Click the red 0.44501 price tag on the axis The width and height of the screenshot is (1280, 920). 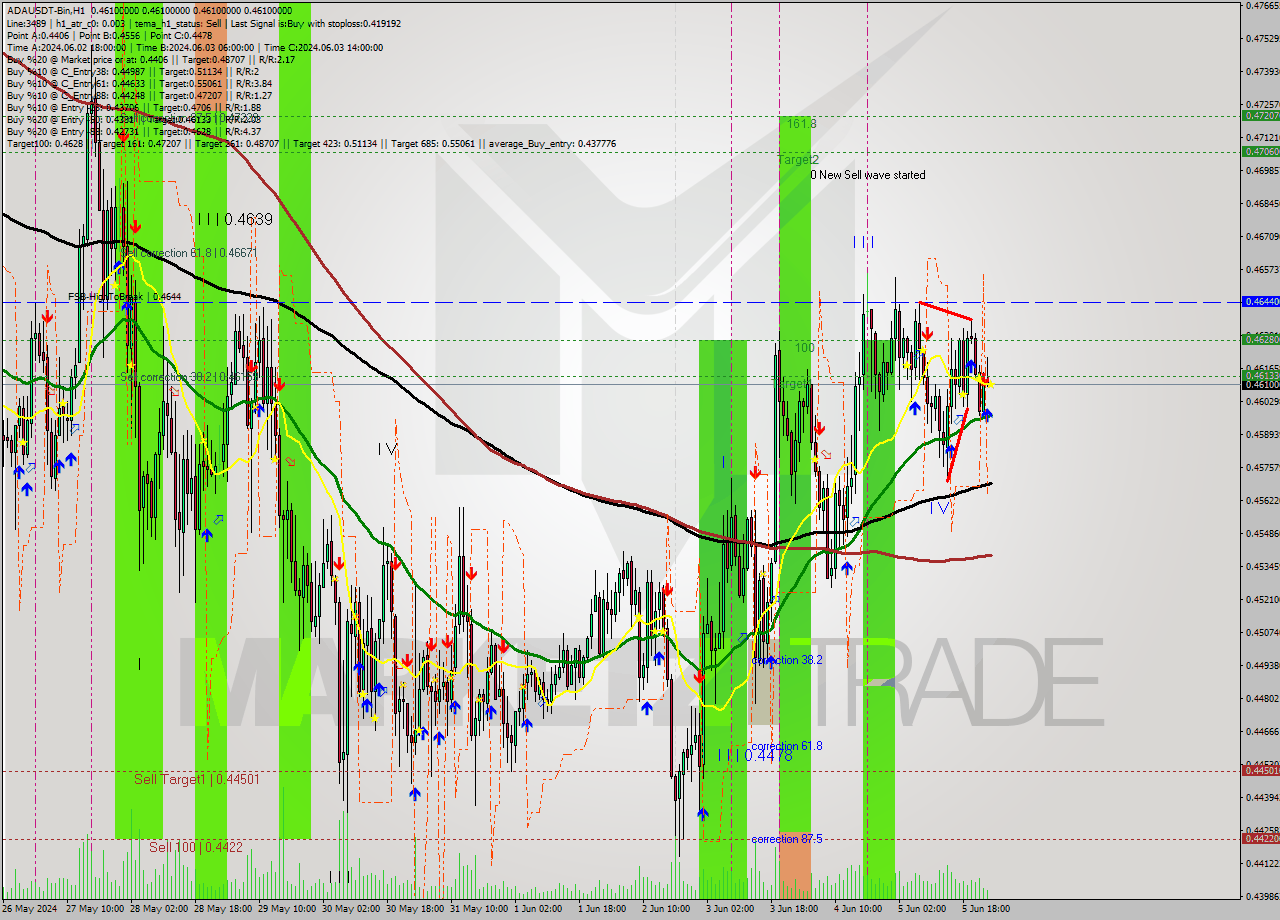tap(1259, 770)
